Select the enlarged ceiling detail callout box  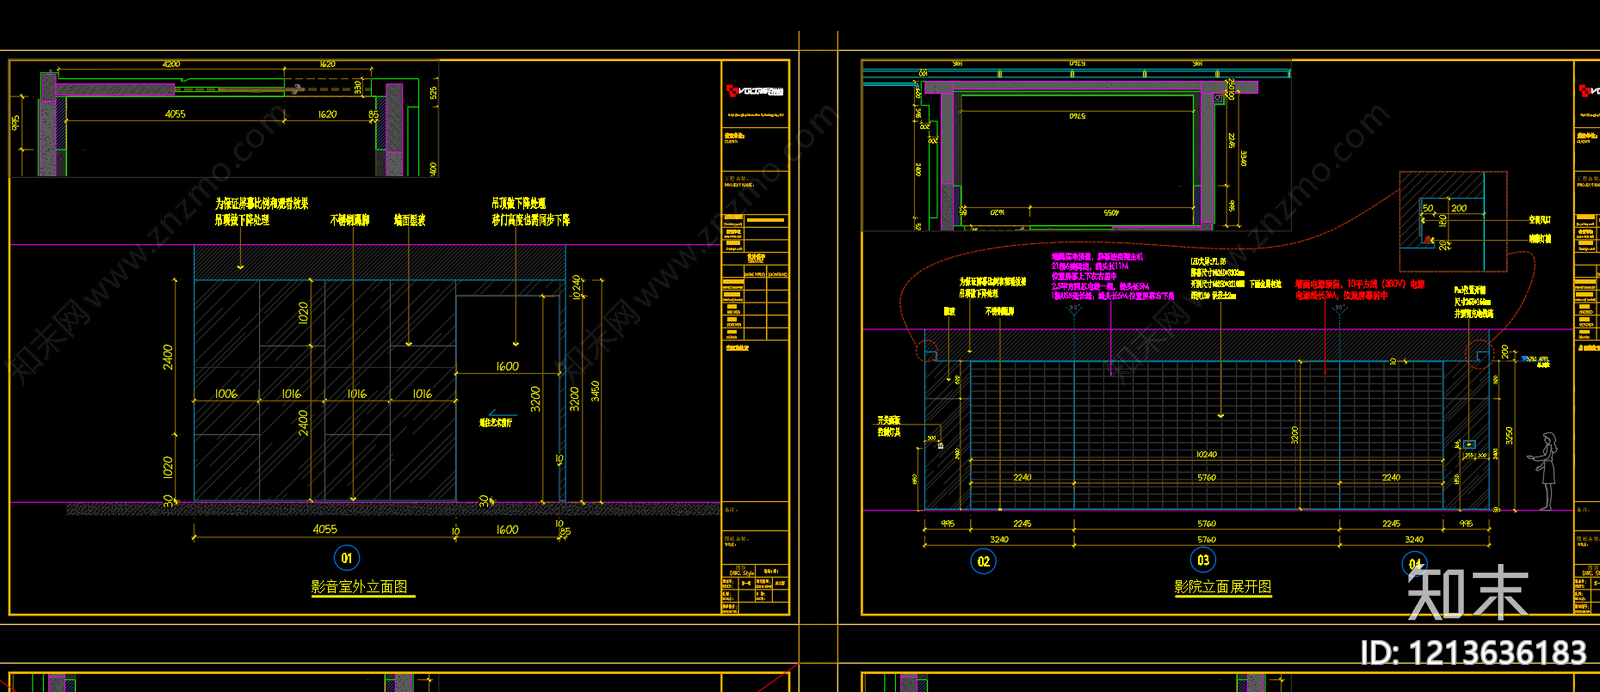pyautogui.click(x=1453, y=221)
